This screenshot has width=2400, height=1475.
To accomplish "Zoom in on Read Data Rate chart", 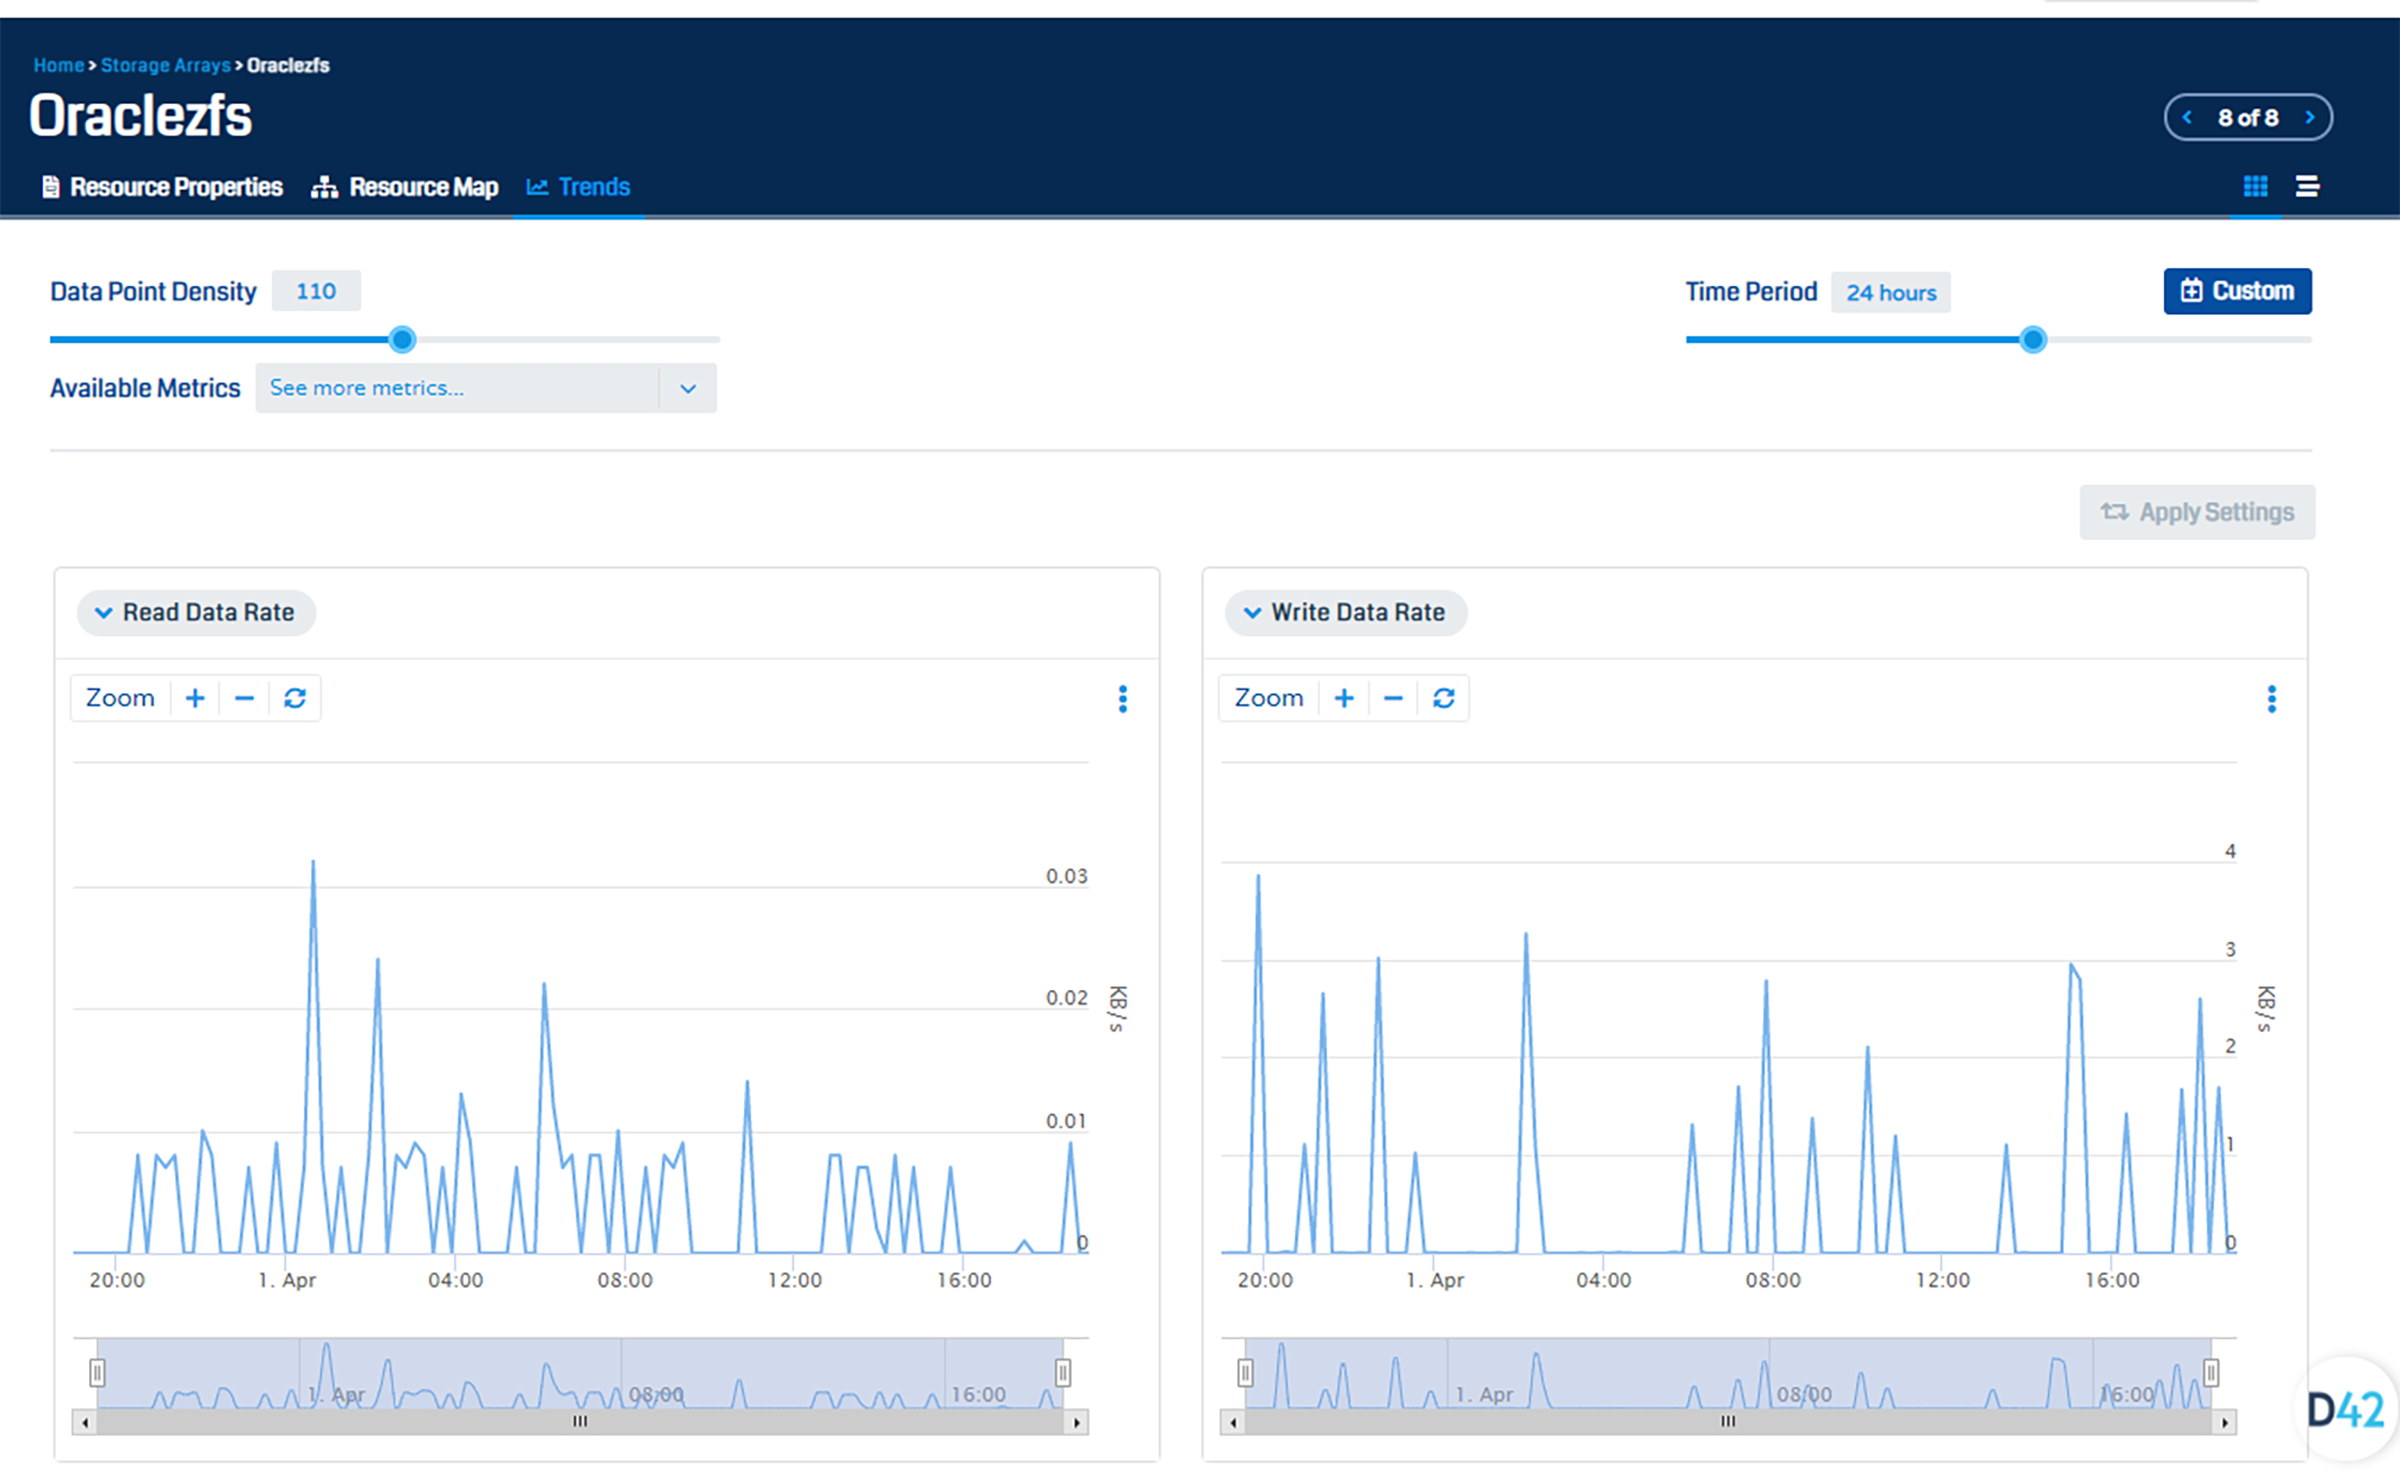I will (195, 698).
